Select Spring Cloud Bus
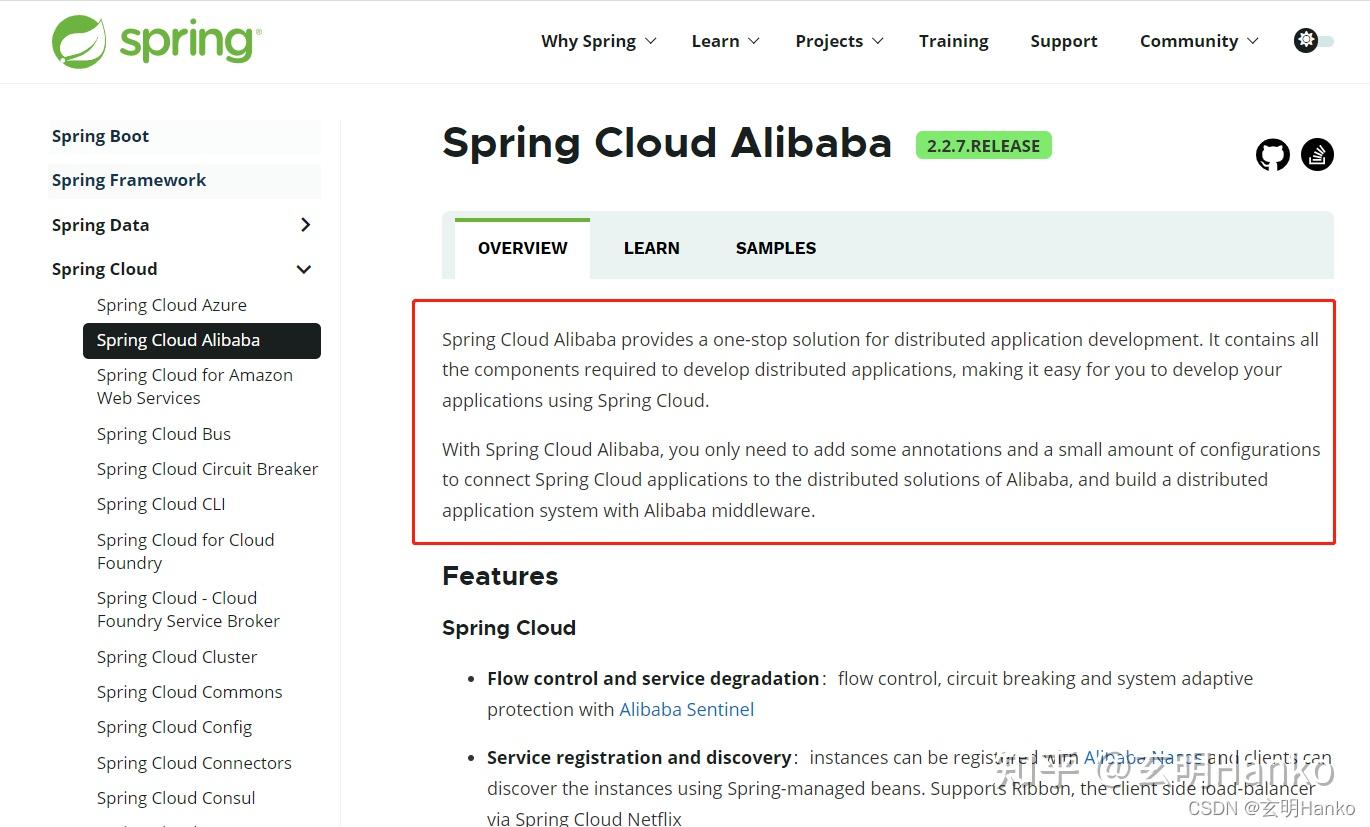 [x=164, y=434]
